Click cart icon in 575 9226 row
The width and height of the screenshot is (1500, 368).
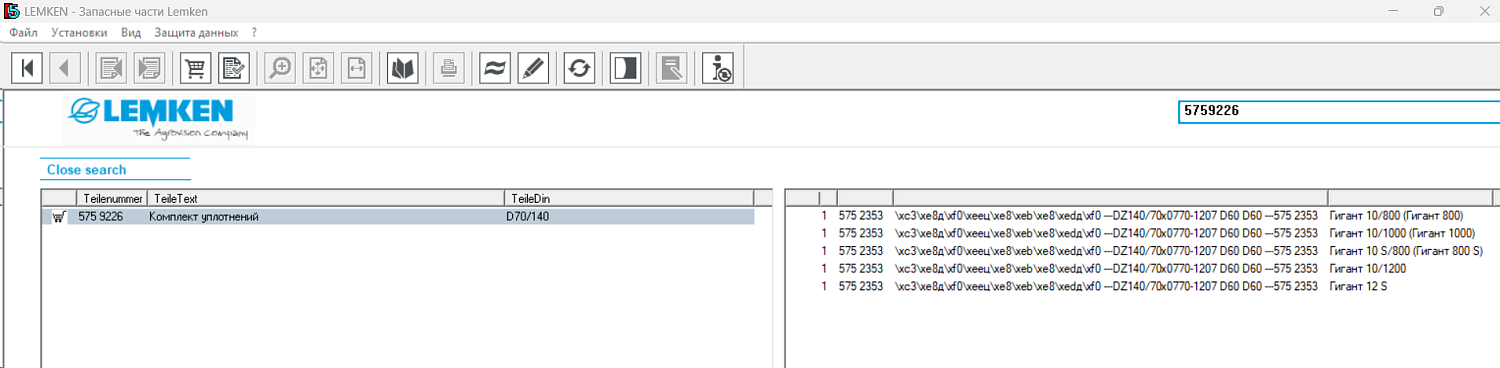[59, 217]
